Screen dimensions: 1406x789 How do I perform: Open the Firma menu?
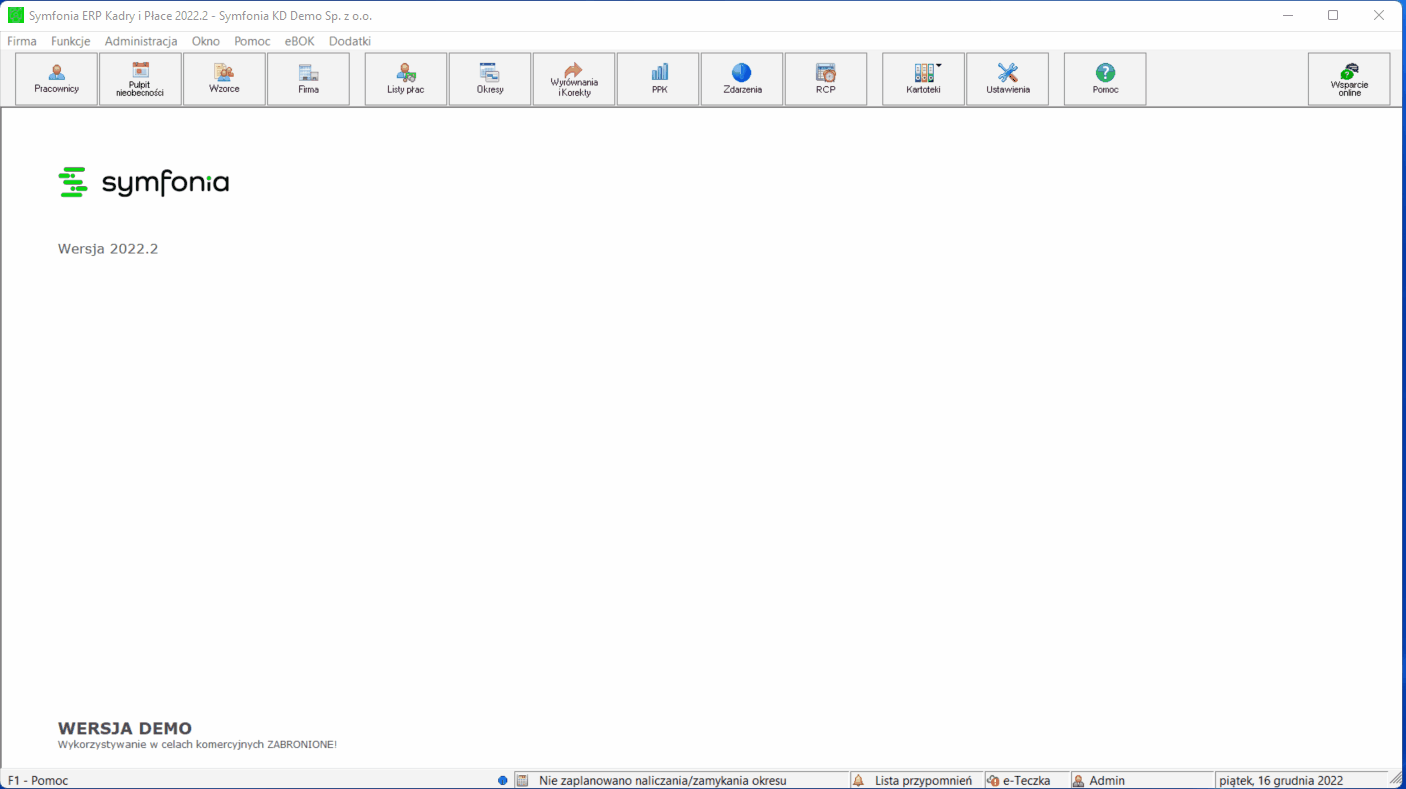click(22, 41)
